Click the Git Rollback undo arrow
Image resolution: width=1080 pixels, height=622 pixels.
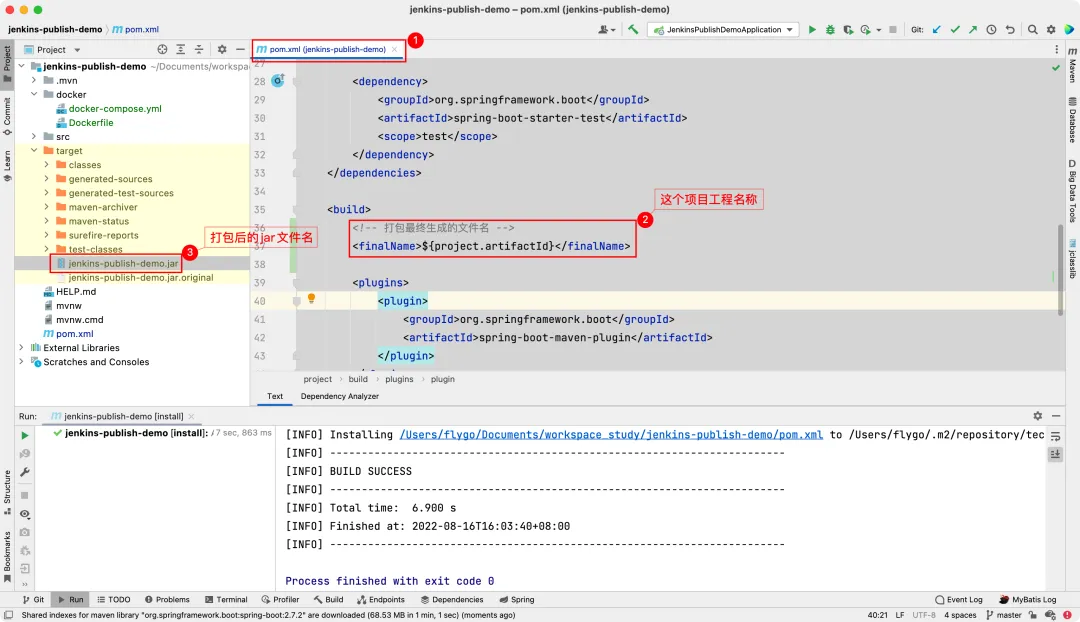[x=1010, y=30]
